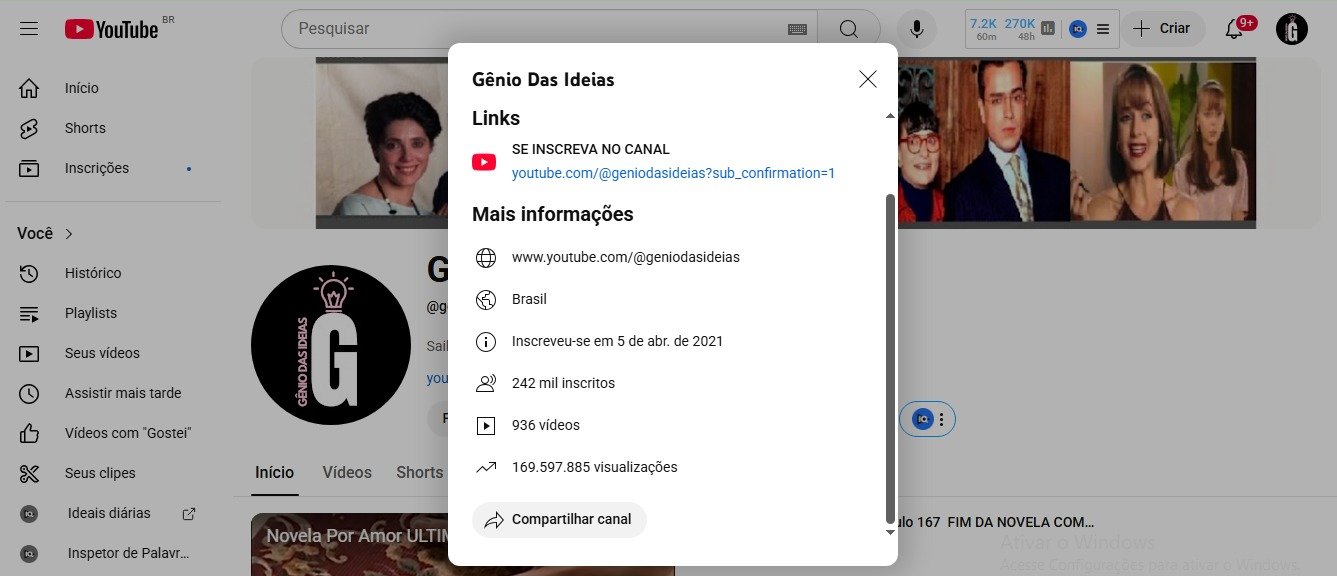Click the subscribers icon beside 242 mil inscritos
The width and height of the screenshot is (1337, 576).
486,383
